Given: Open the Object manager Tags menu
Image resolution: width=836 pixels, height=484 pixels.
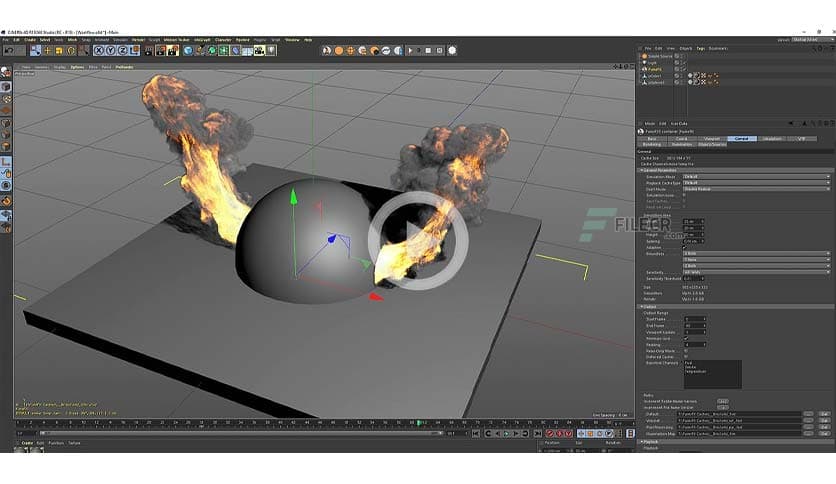Looking at the screenshot, I should (x=701, y=49).
